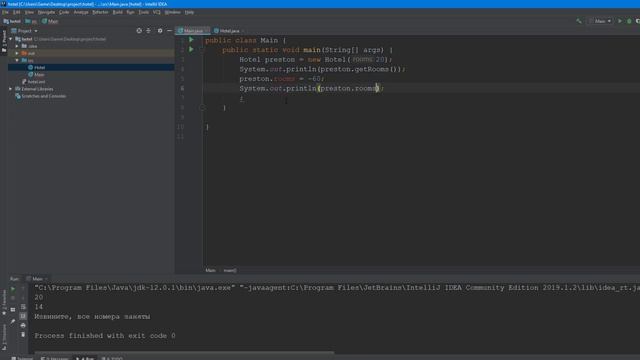Open the Main run configuration dropdown

[x=600, y=21]
